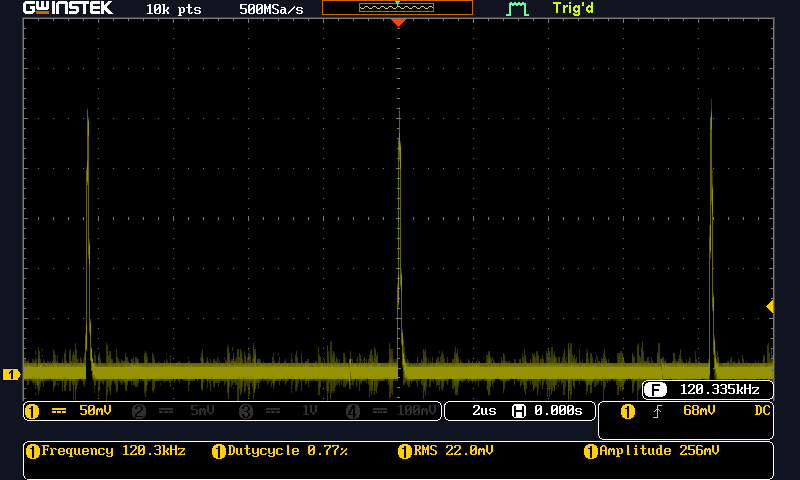Click the yellow trigger level arrow
The height and width of the screenshot is (480, 800).
pos(770,307)
